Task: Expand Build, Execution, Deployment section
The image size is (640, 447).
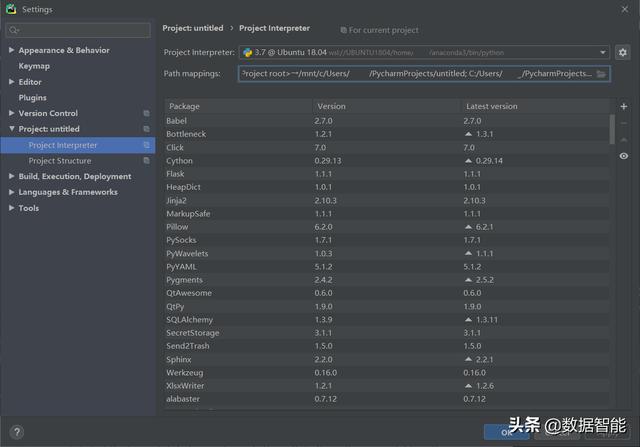Action: click(x=11, y=176)
